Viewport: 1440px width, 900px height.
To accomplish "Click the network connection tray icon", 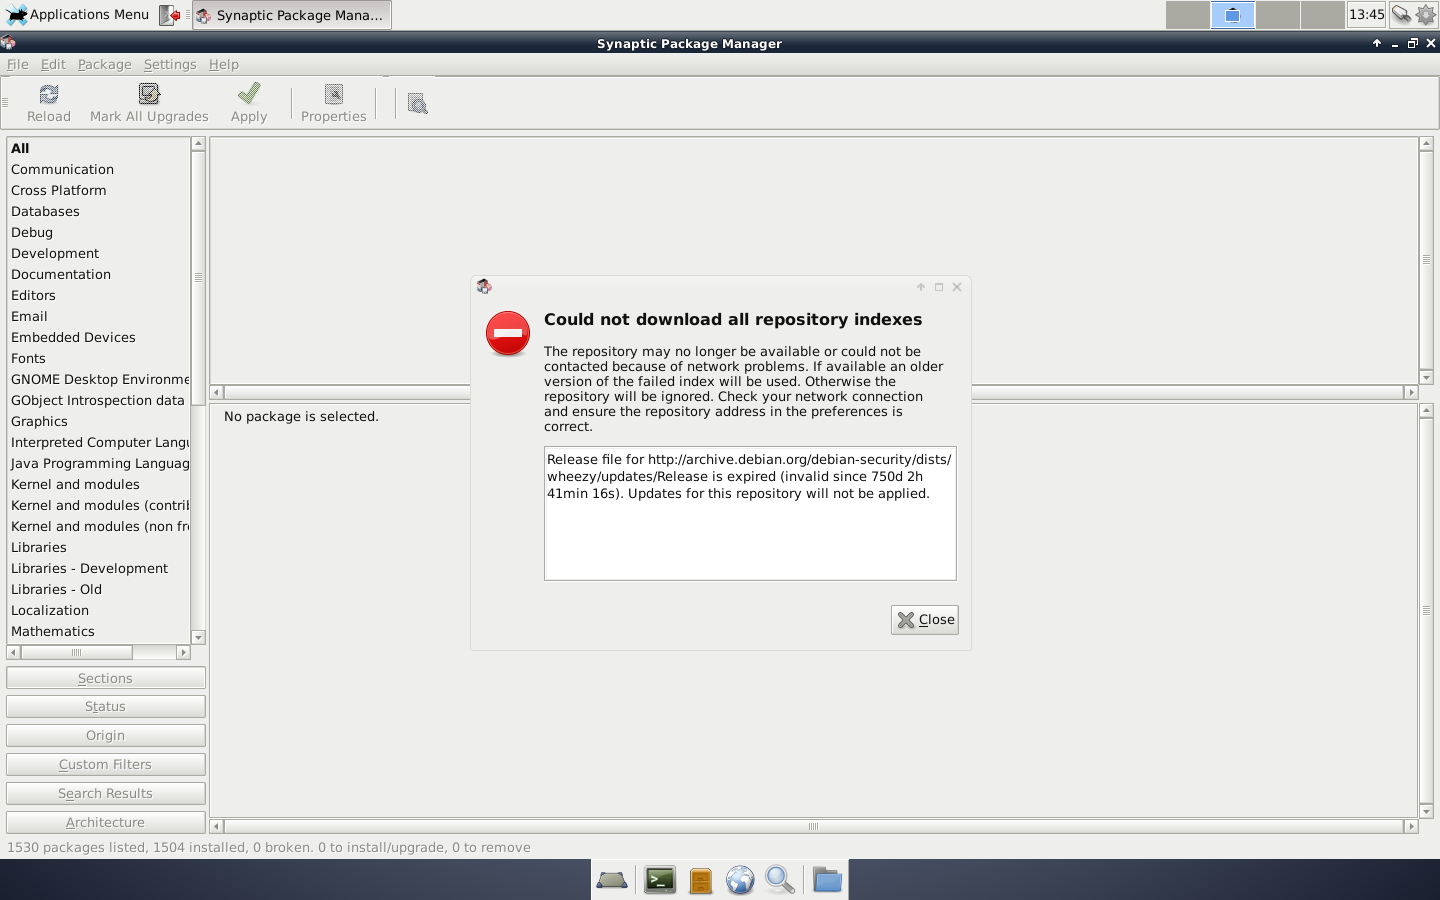I will pos(1401,15).
